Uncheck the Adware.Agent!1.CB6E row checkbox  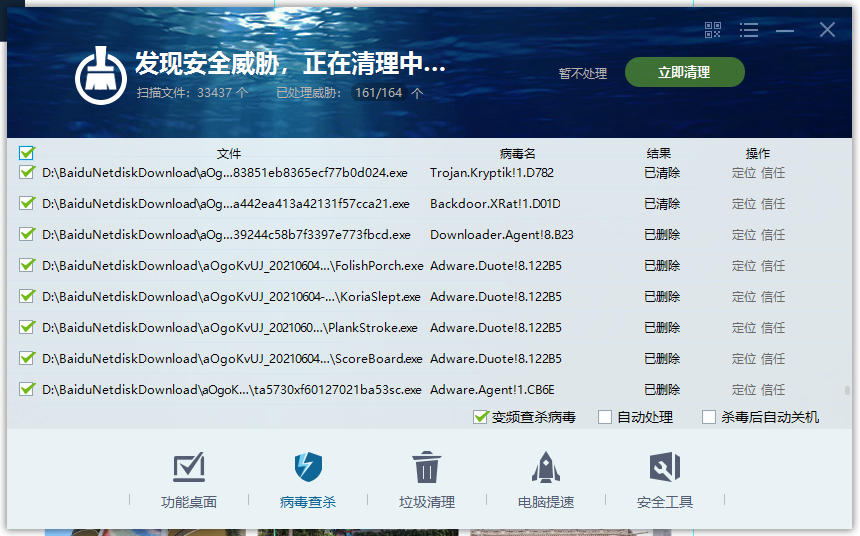pyautogui.click(x=26, y=389)
